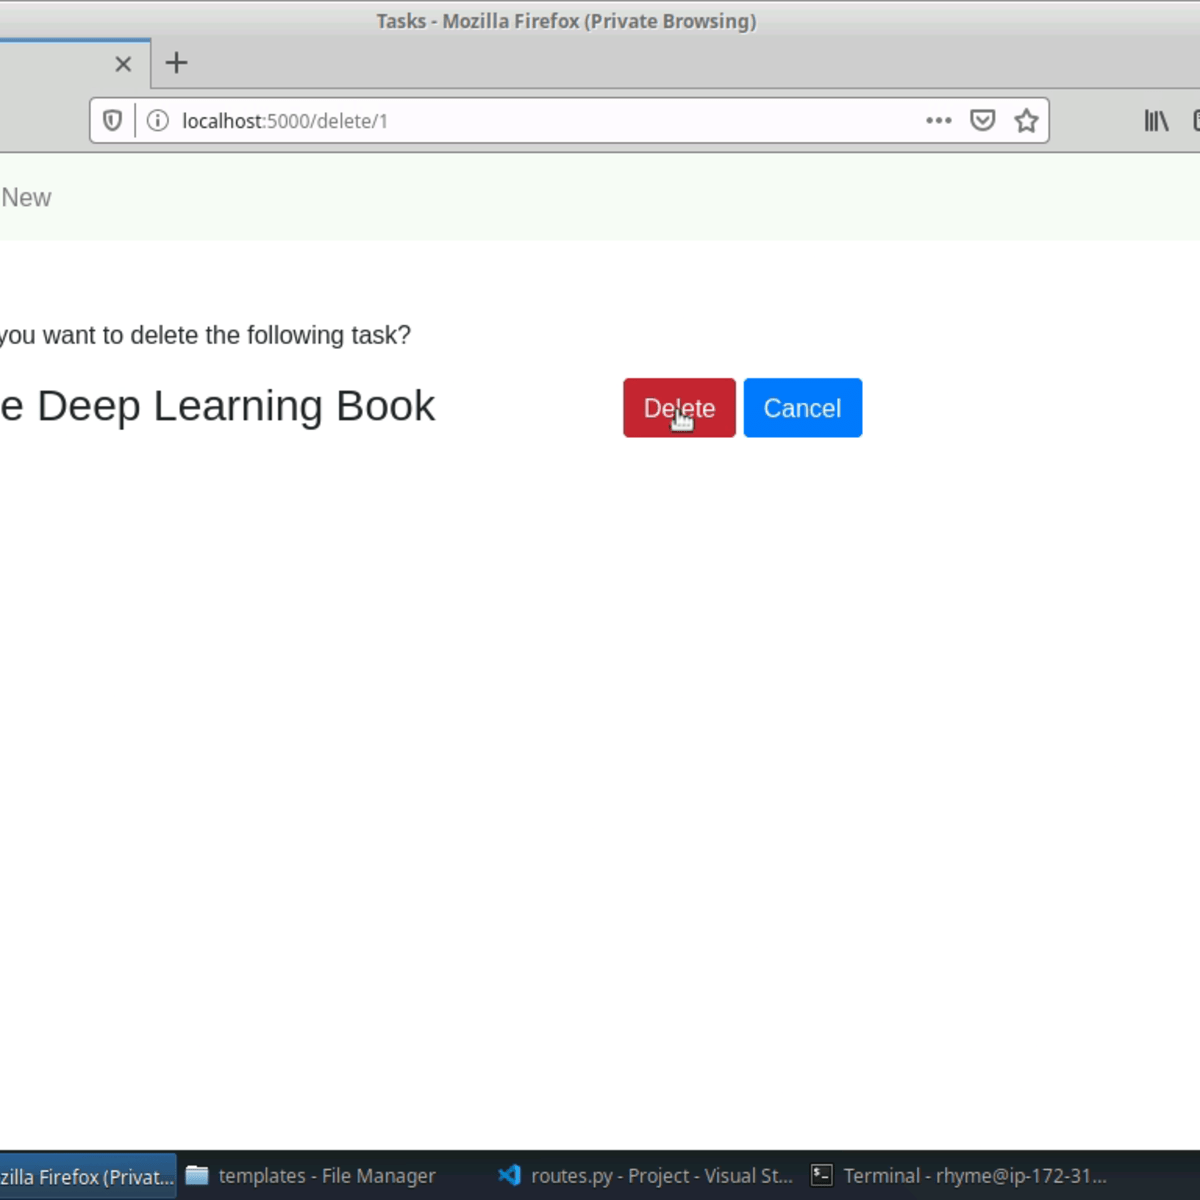This screenshot has height=1200, width=1200.
Task: Open a new browser tab with the plus
Action: click(176, 63)
